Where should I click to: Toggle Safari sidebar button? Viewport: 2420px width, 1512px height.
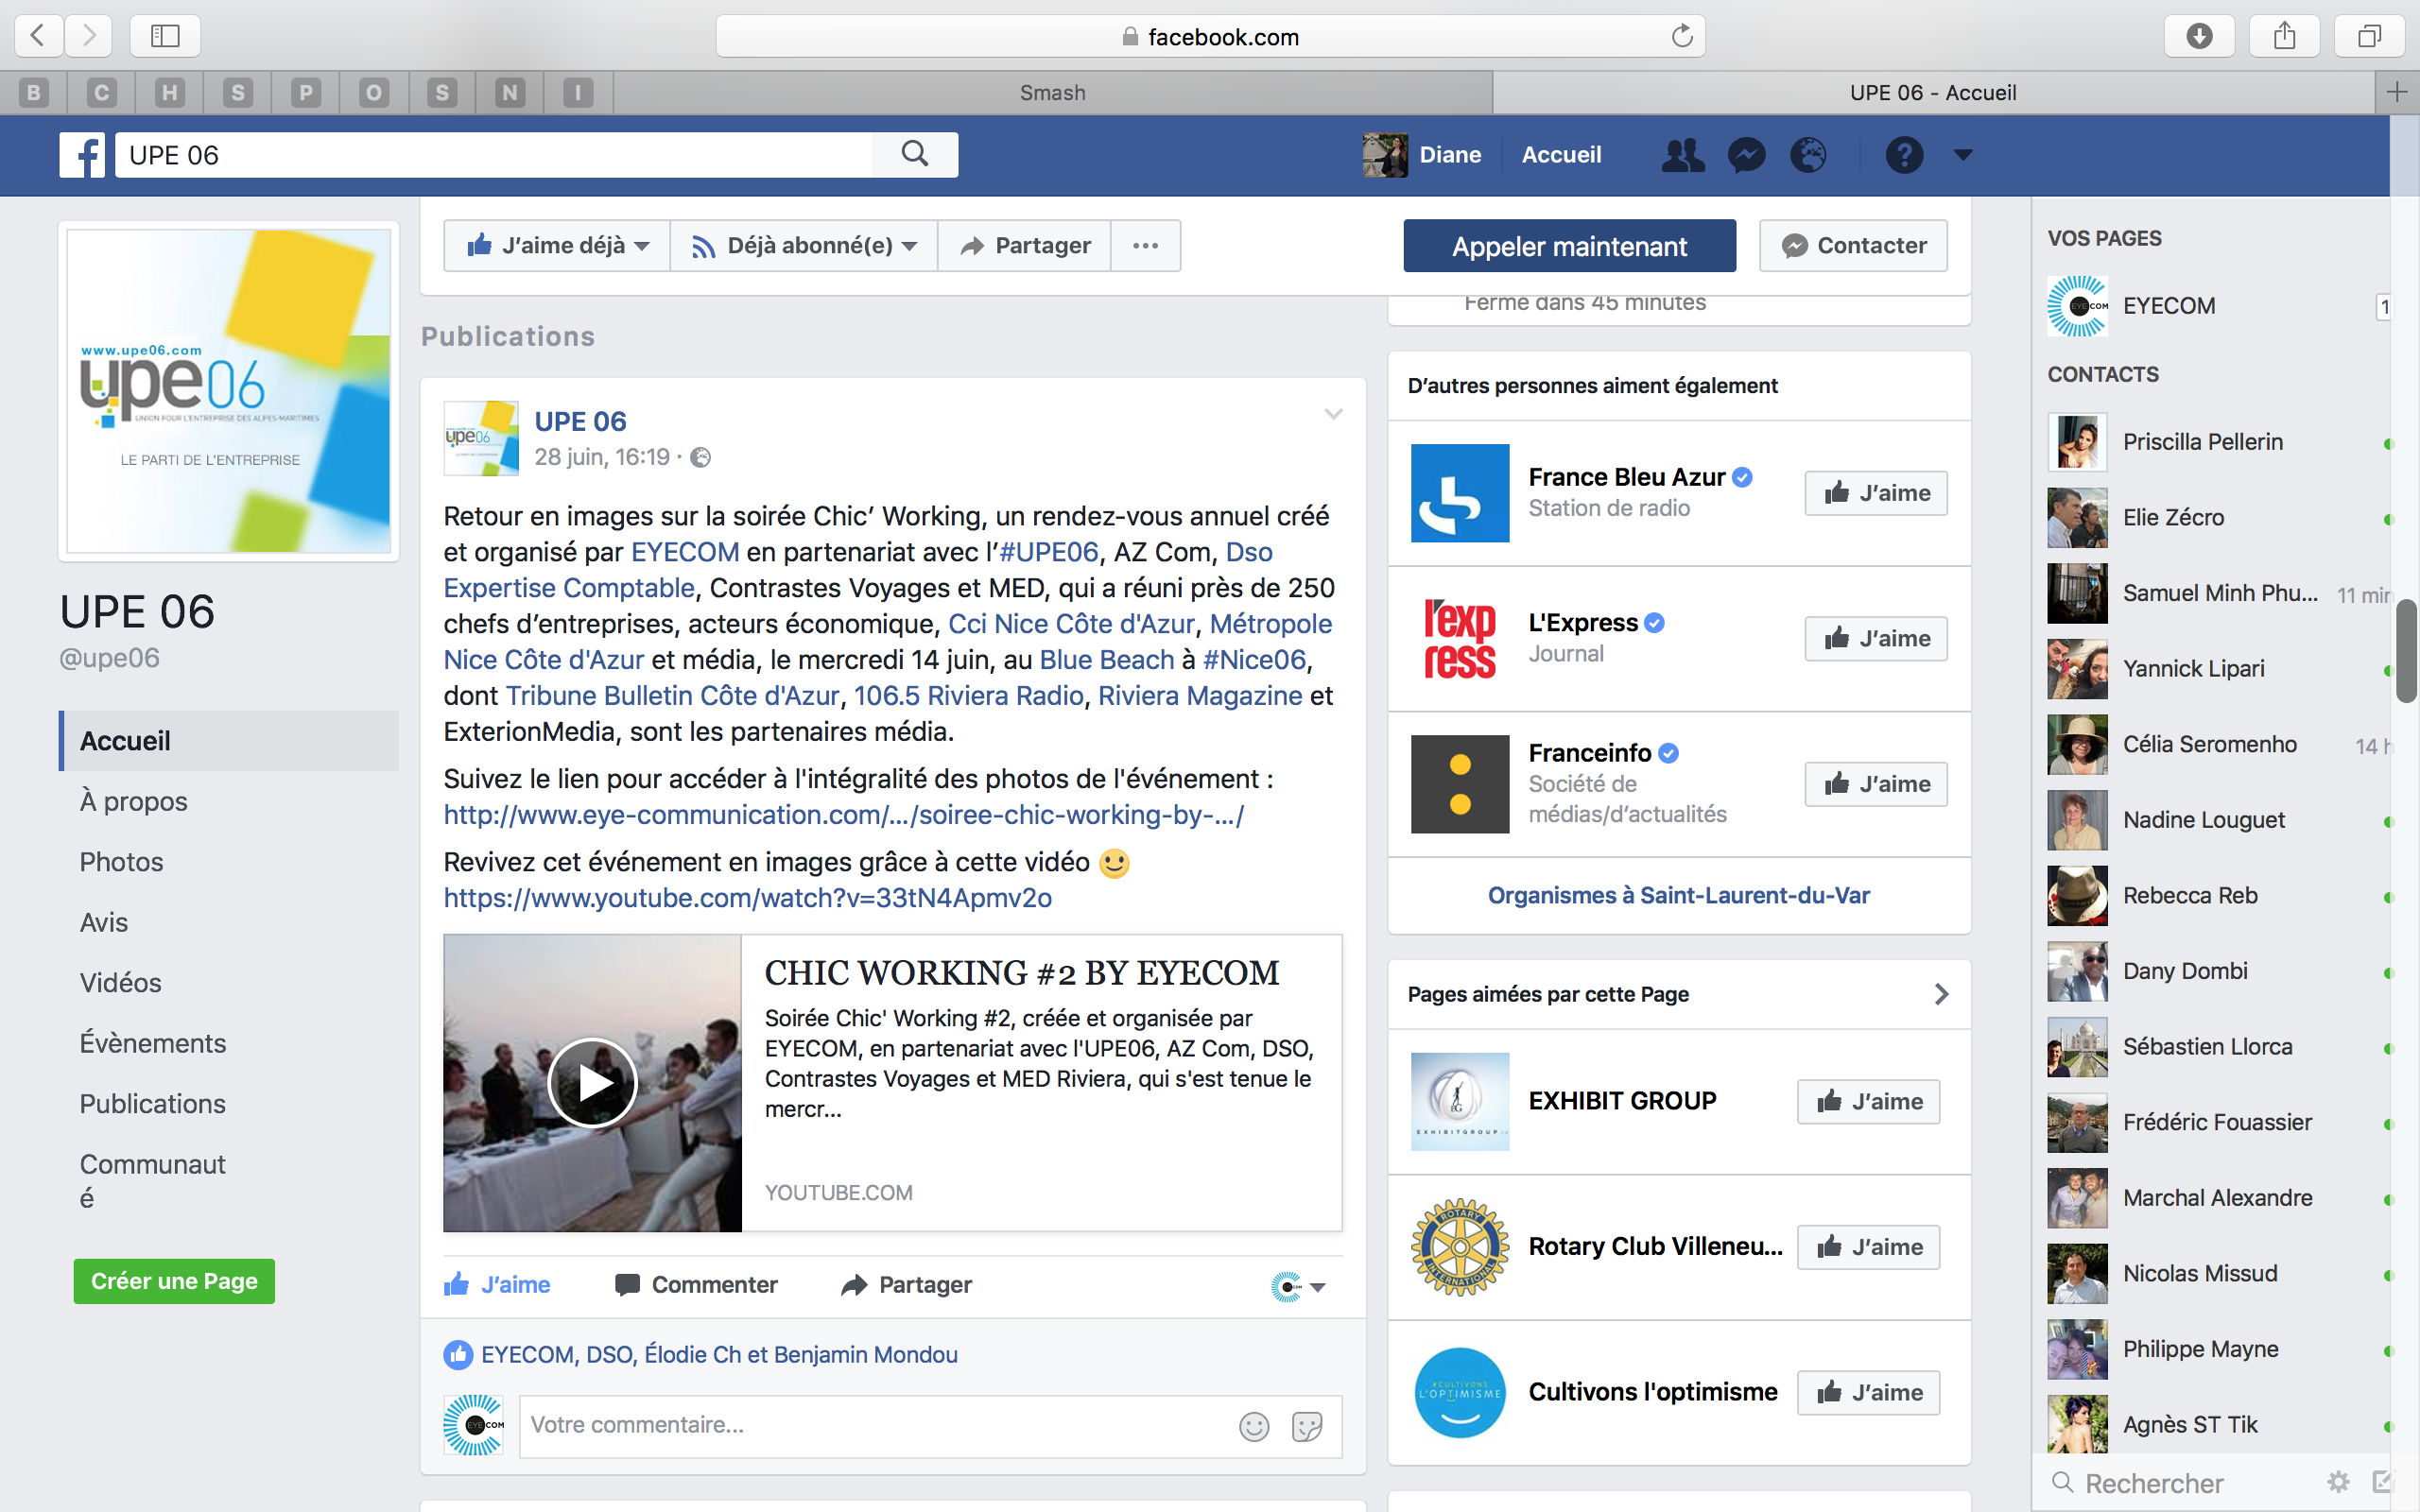165,36
